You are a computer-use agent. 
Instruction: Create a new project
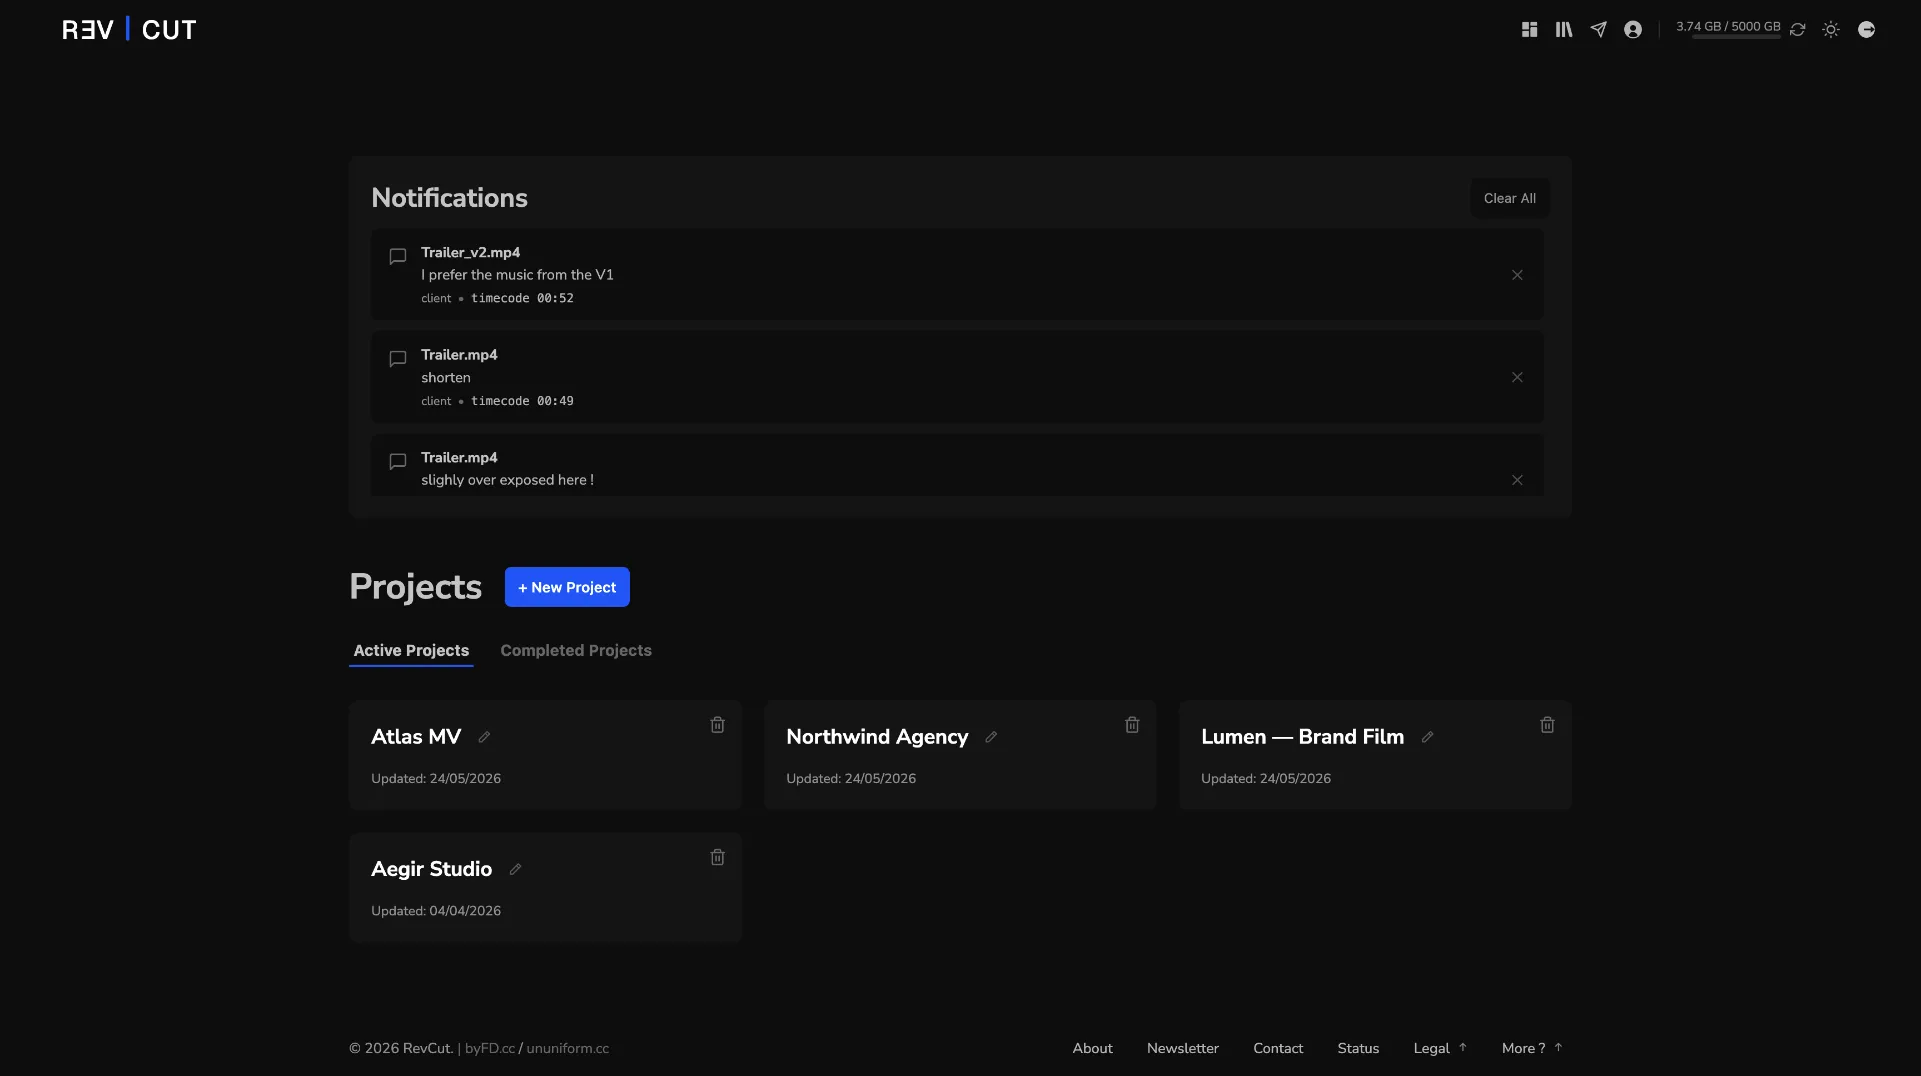click(x=567, y=587)
